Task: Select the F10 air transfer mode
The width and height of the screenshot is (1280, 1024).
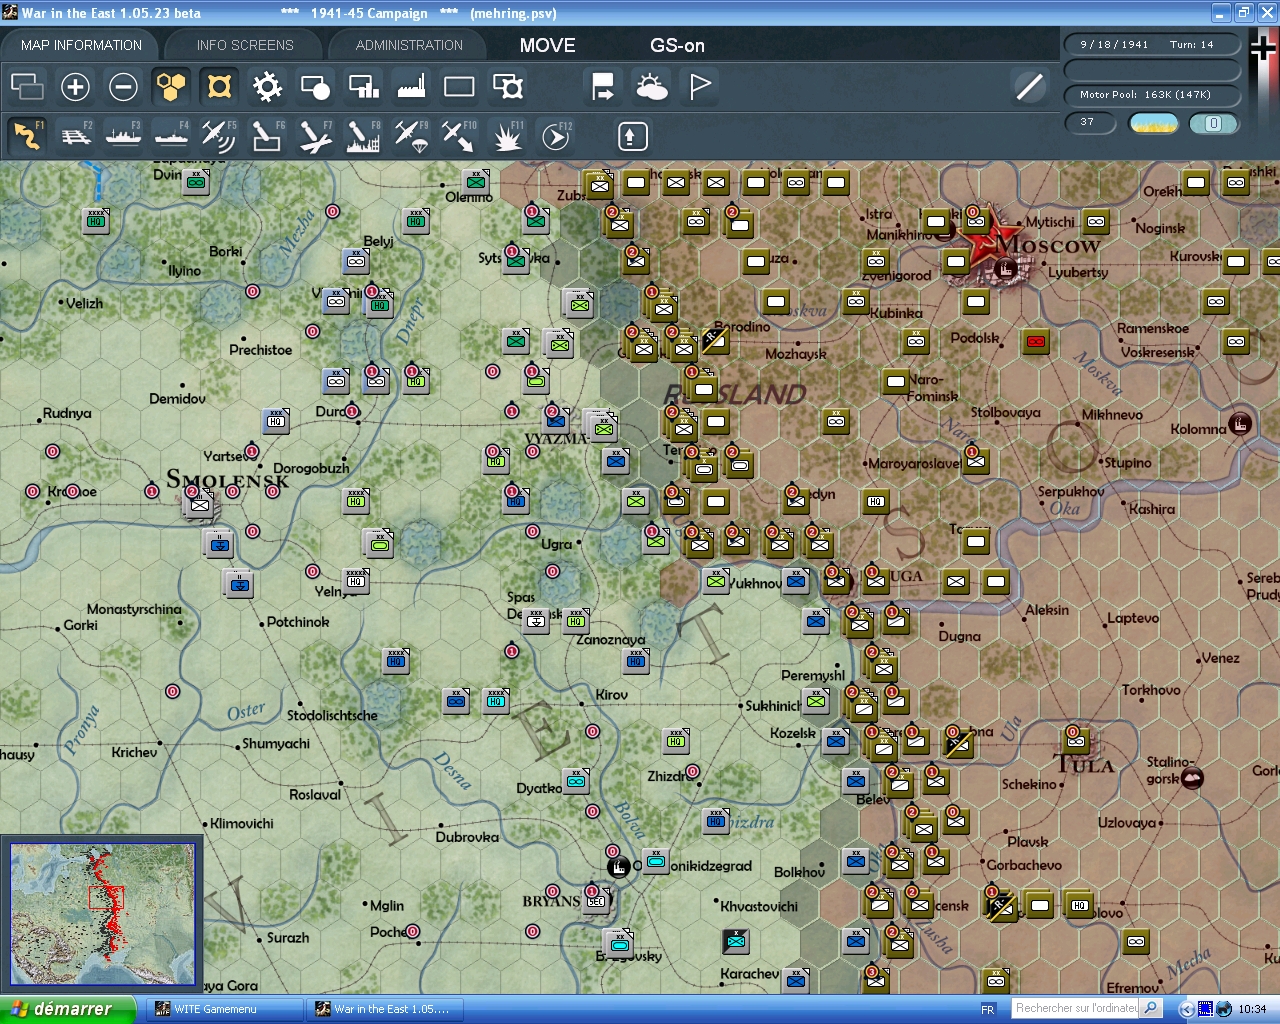Action: click(x=459, y=135)
